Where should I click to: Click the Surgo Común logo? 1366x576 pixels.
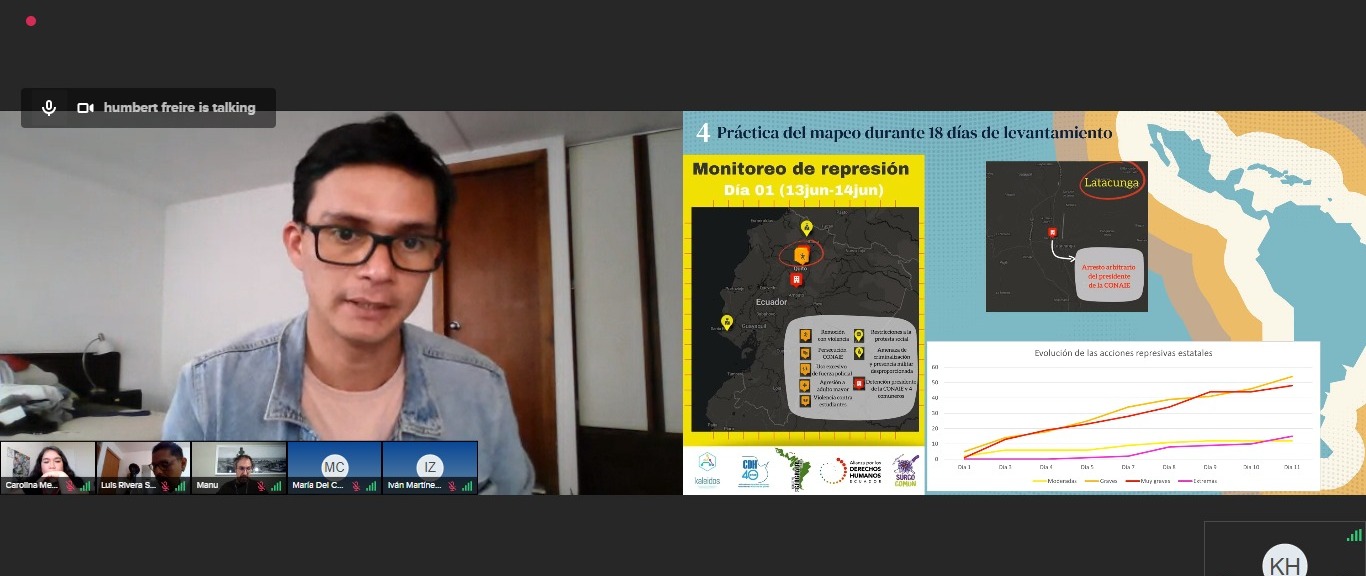click(905, 470)
